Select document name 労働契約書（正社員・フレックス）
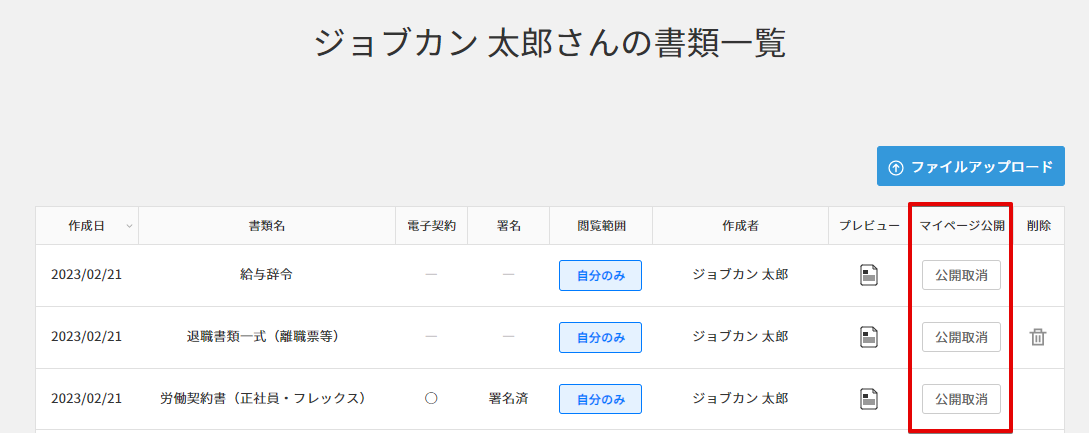This screenshot has width=1089, height=437. 263,398
